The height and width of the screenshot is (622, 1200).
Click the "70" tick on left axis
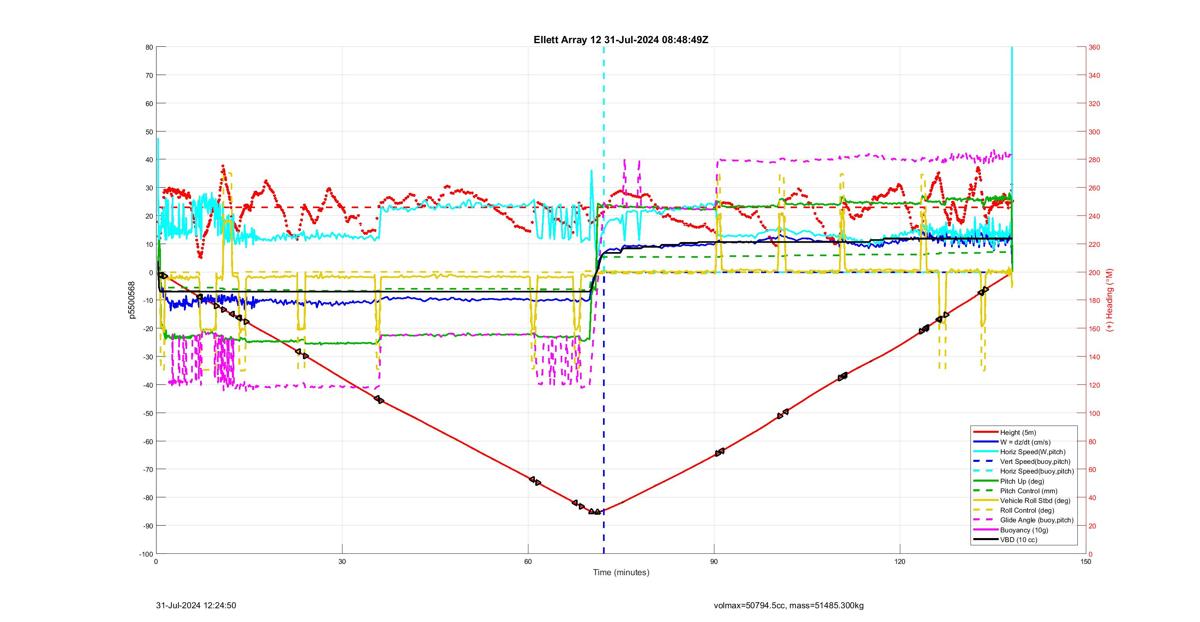pyautogui.click(x=148, y=75)
